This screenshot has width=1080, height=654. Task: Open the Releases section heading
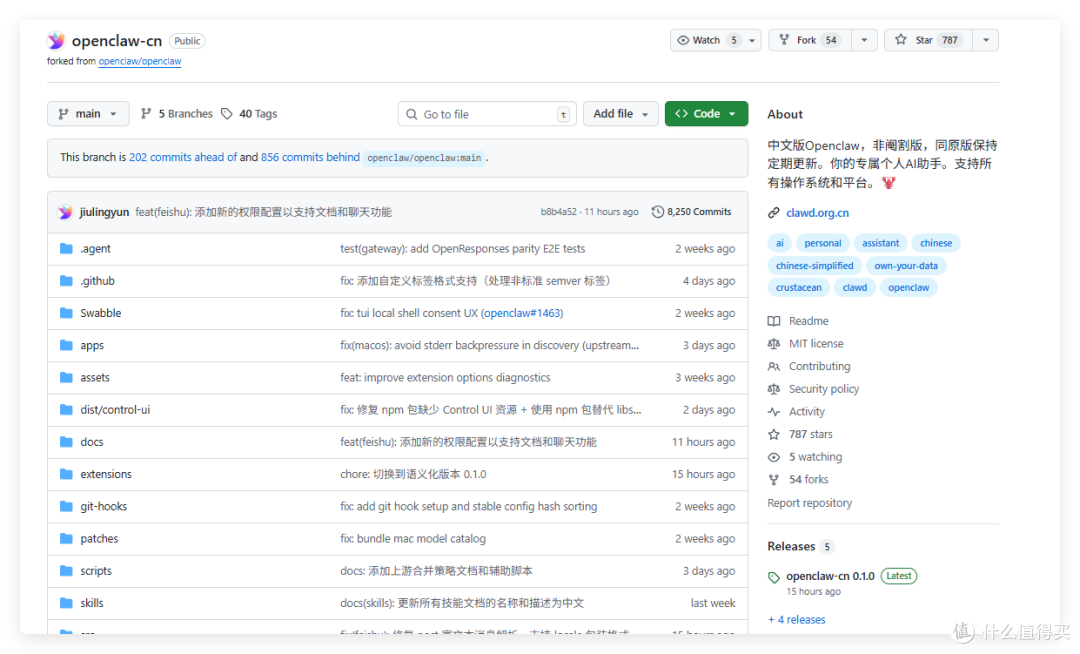pyautogui.click(x=791, y=547)
